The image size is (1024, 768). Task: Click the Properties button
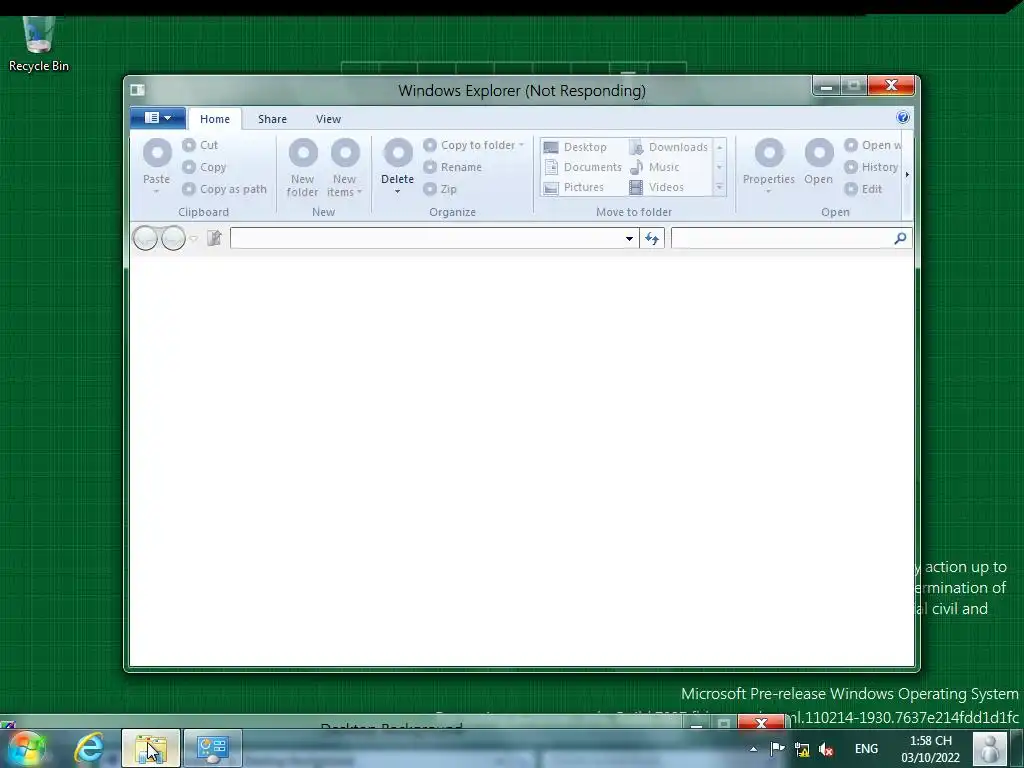tap(769, 166)
